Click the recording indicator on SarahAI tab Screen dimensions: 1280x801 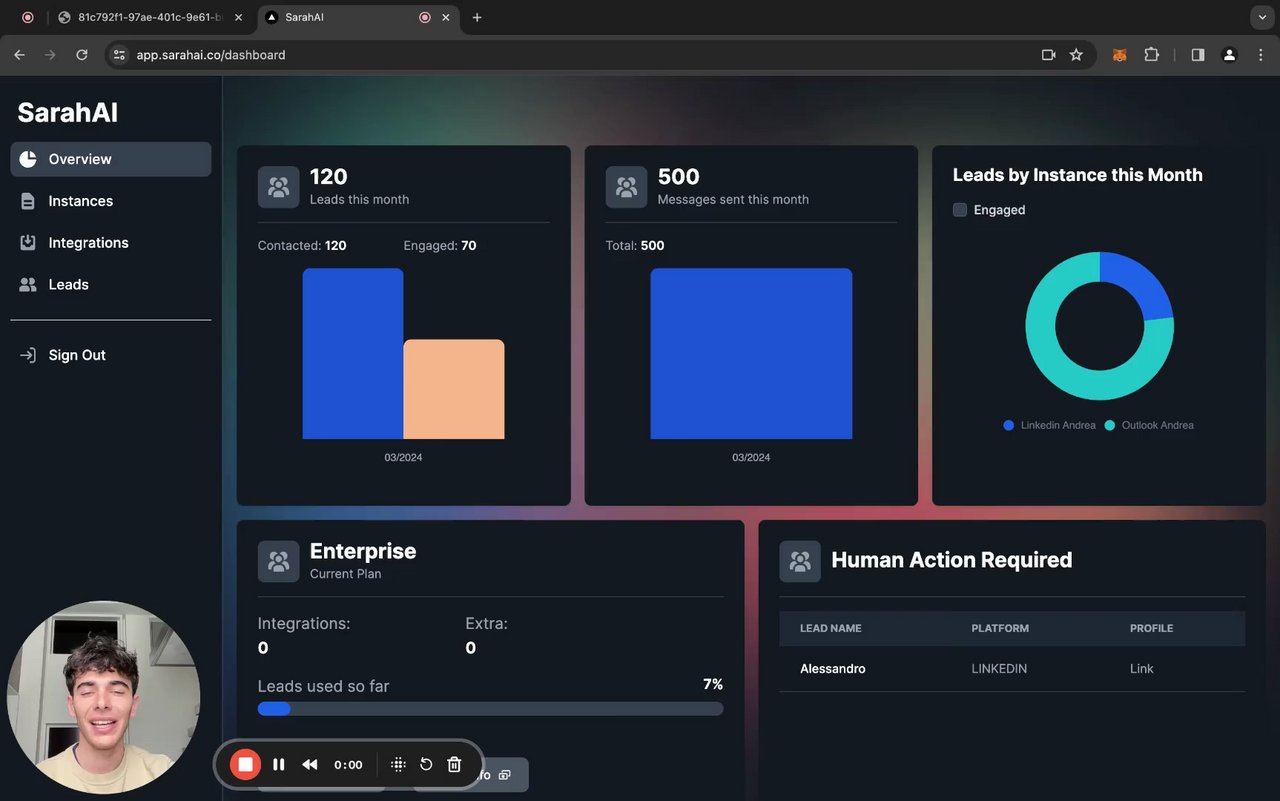click(x=425, y=17)
